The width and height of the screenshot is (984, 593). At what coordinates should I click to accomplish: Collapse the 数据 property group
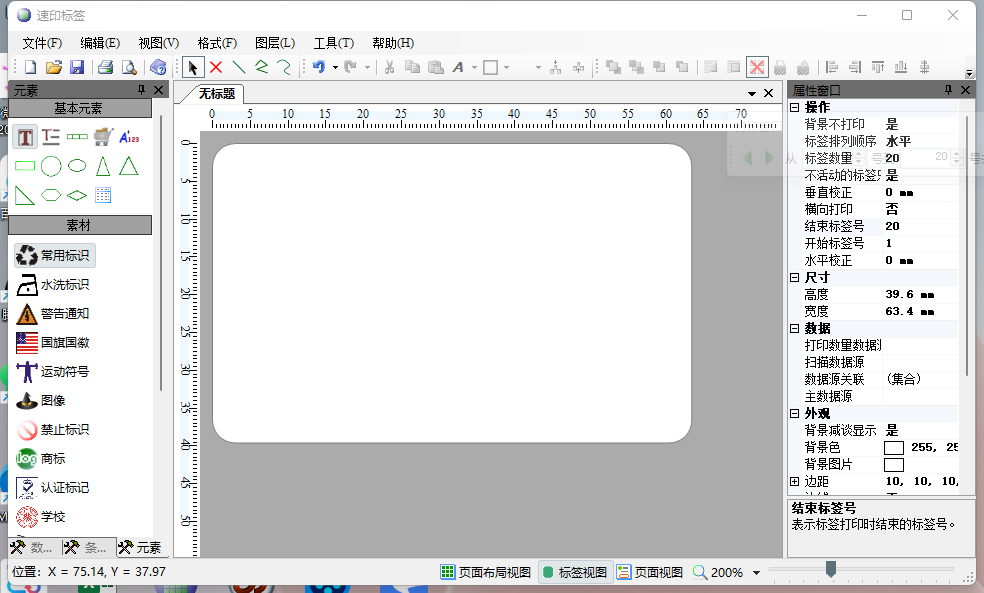[x=794, y=328]
